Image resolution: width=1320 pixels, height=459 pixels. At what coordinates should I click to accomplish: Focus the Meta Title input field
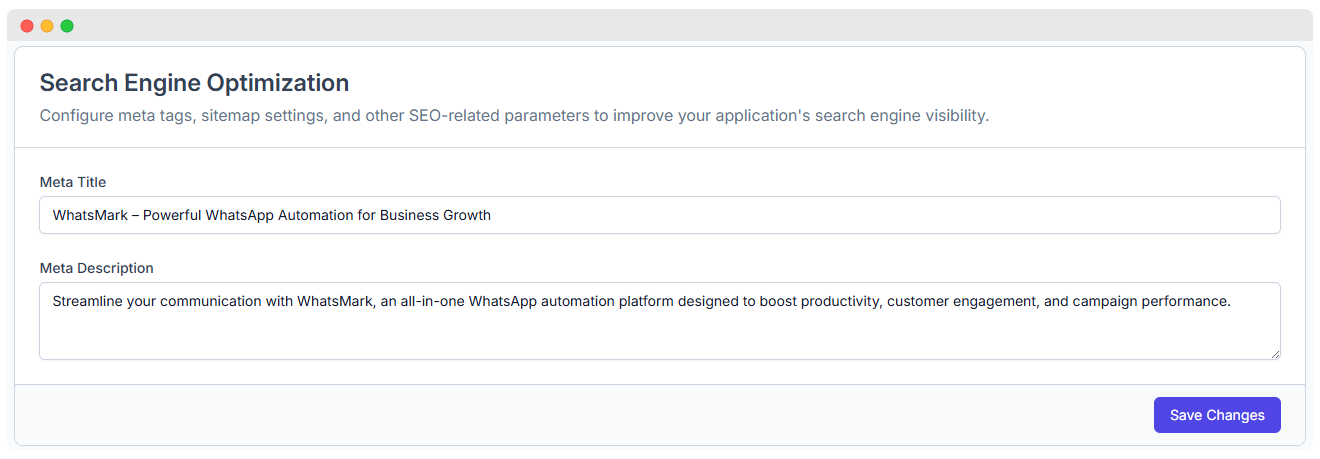tap(660, 215)
